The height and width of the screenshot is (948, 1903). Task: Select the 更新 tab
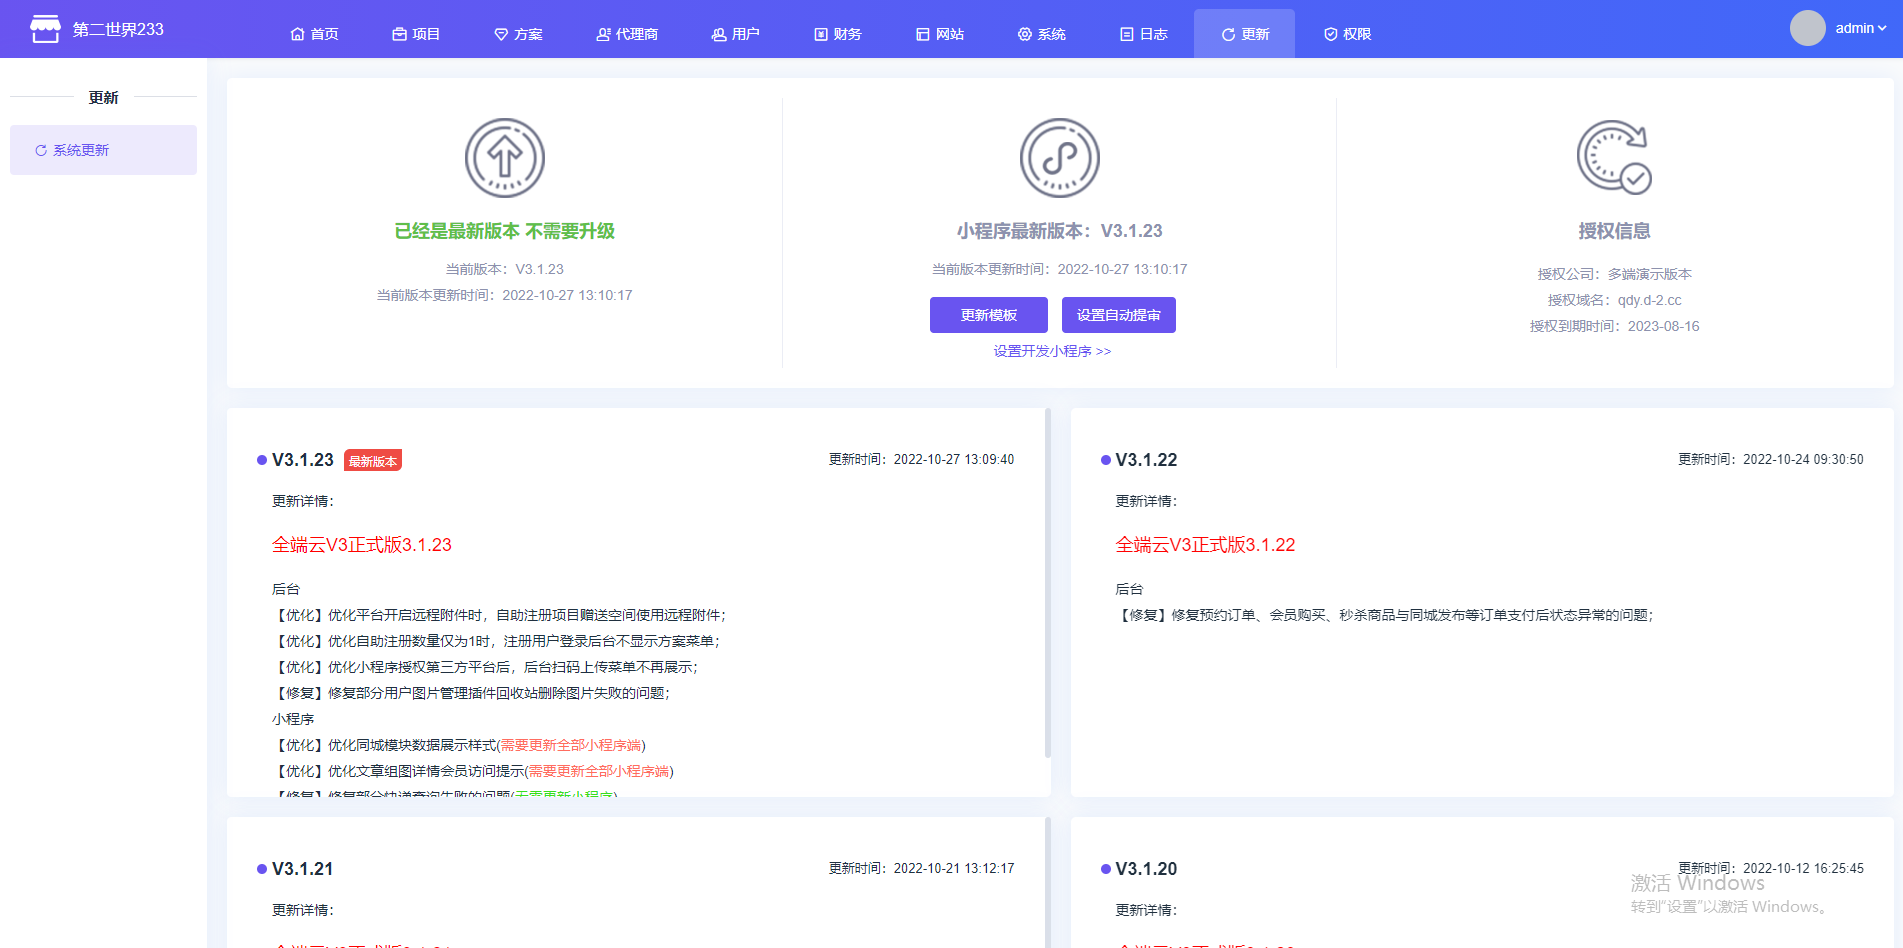[1244, 34]
